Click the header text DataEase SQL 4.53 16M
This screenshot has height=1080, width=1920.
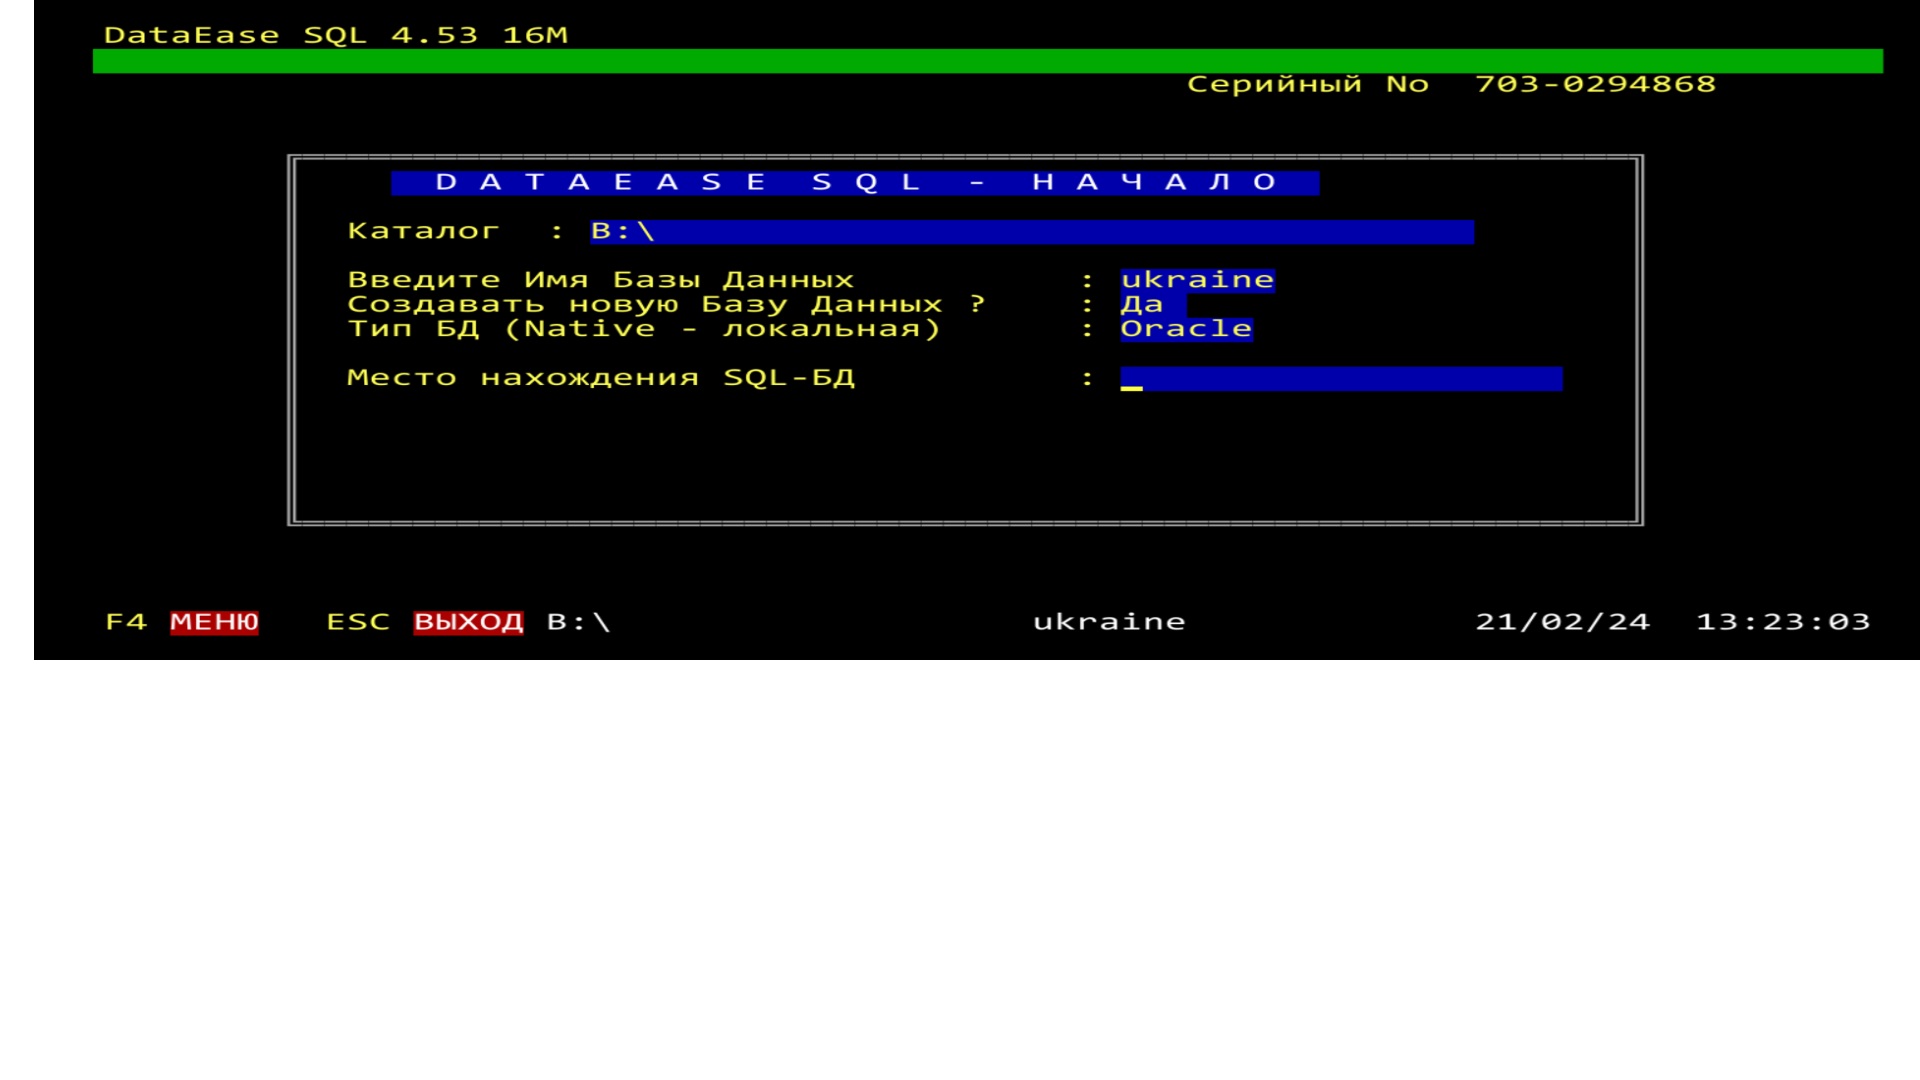[336, 35]
